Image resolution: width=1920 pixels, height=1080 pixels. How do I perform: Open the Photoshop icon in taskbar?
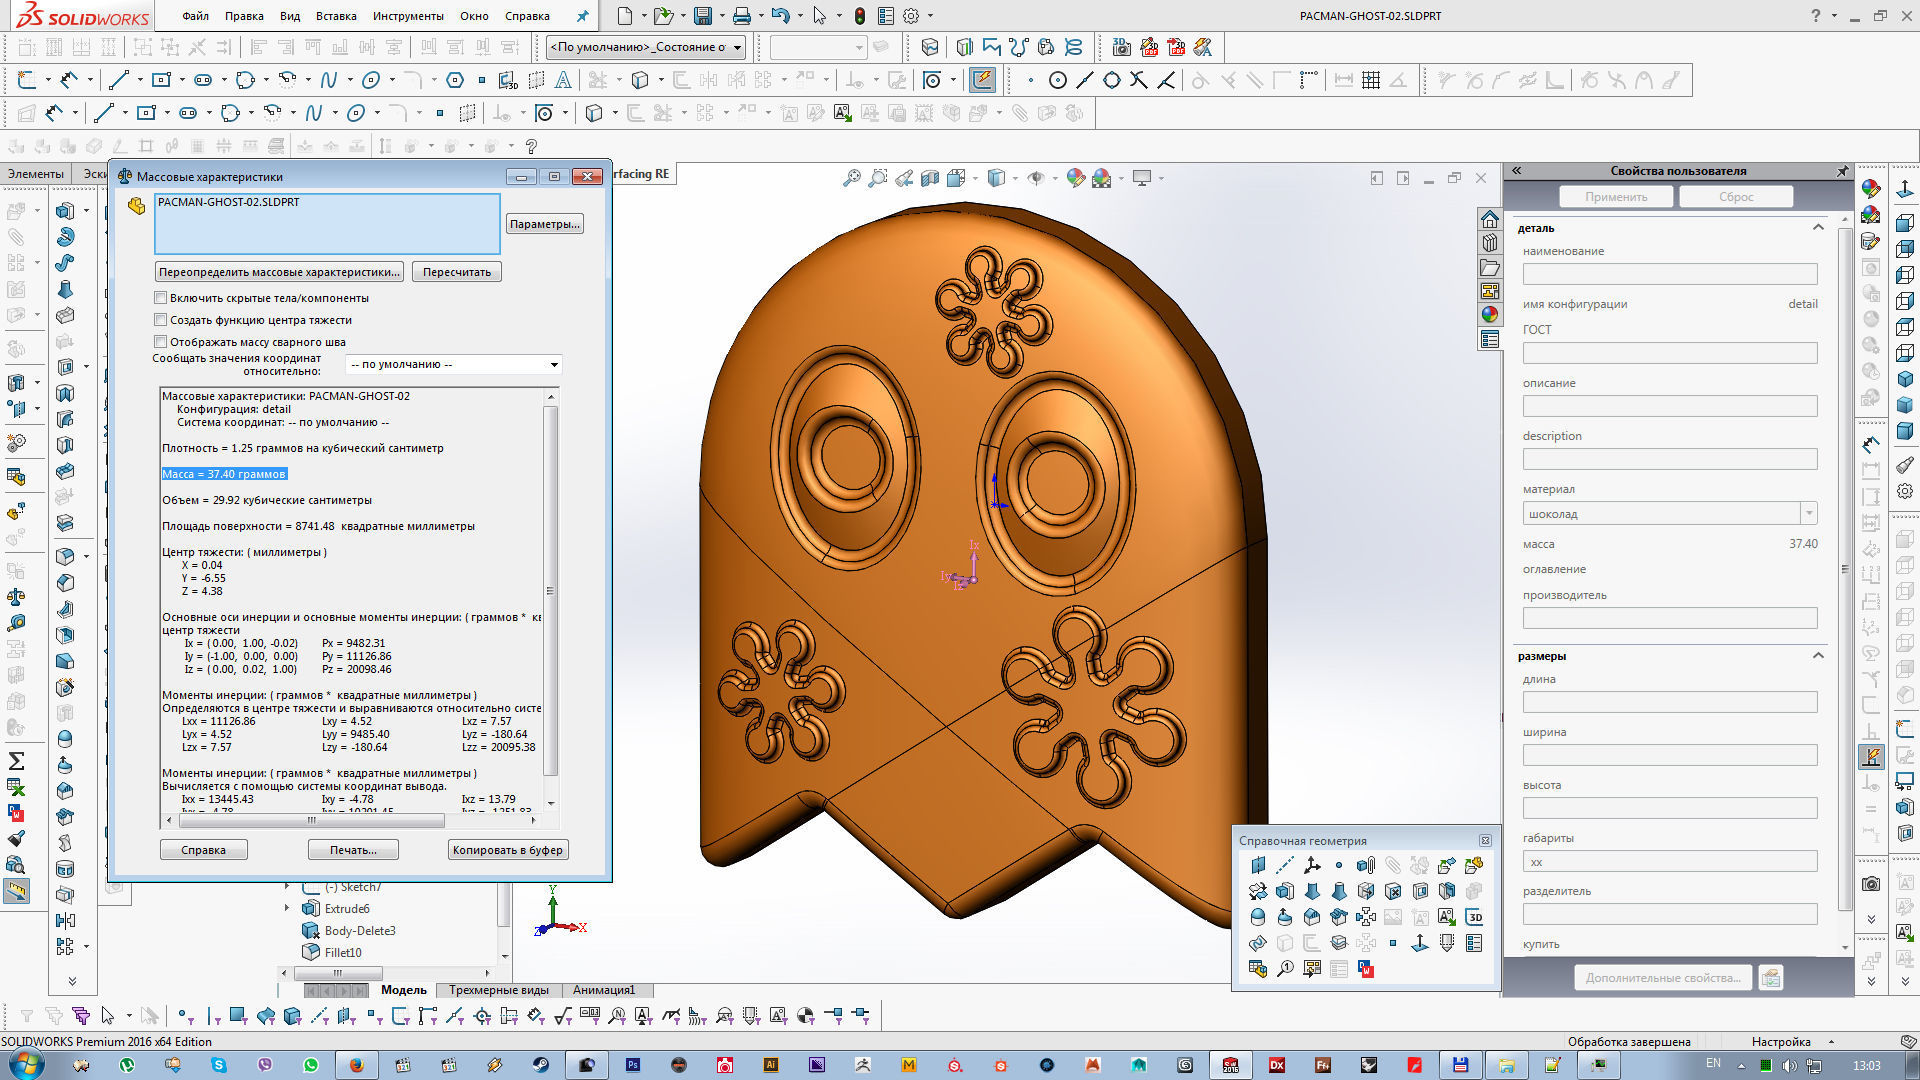click(633, 1065)
